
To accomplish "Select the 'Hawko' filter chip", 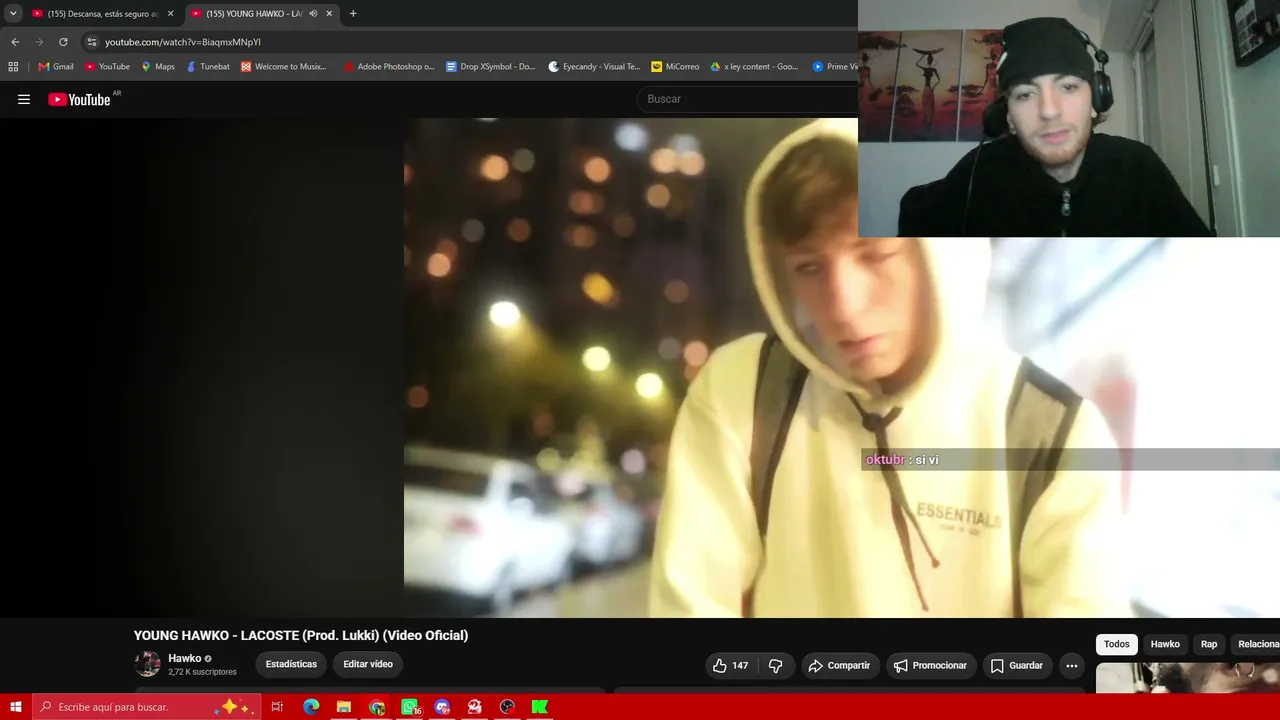I will click(x=1165, y=644).
